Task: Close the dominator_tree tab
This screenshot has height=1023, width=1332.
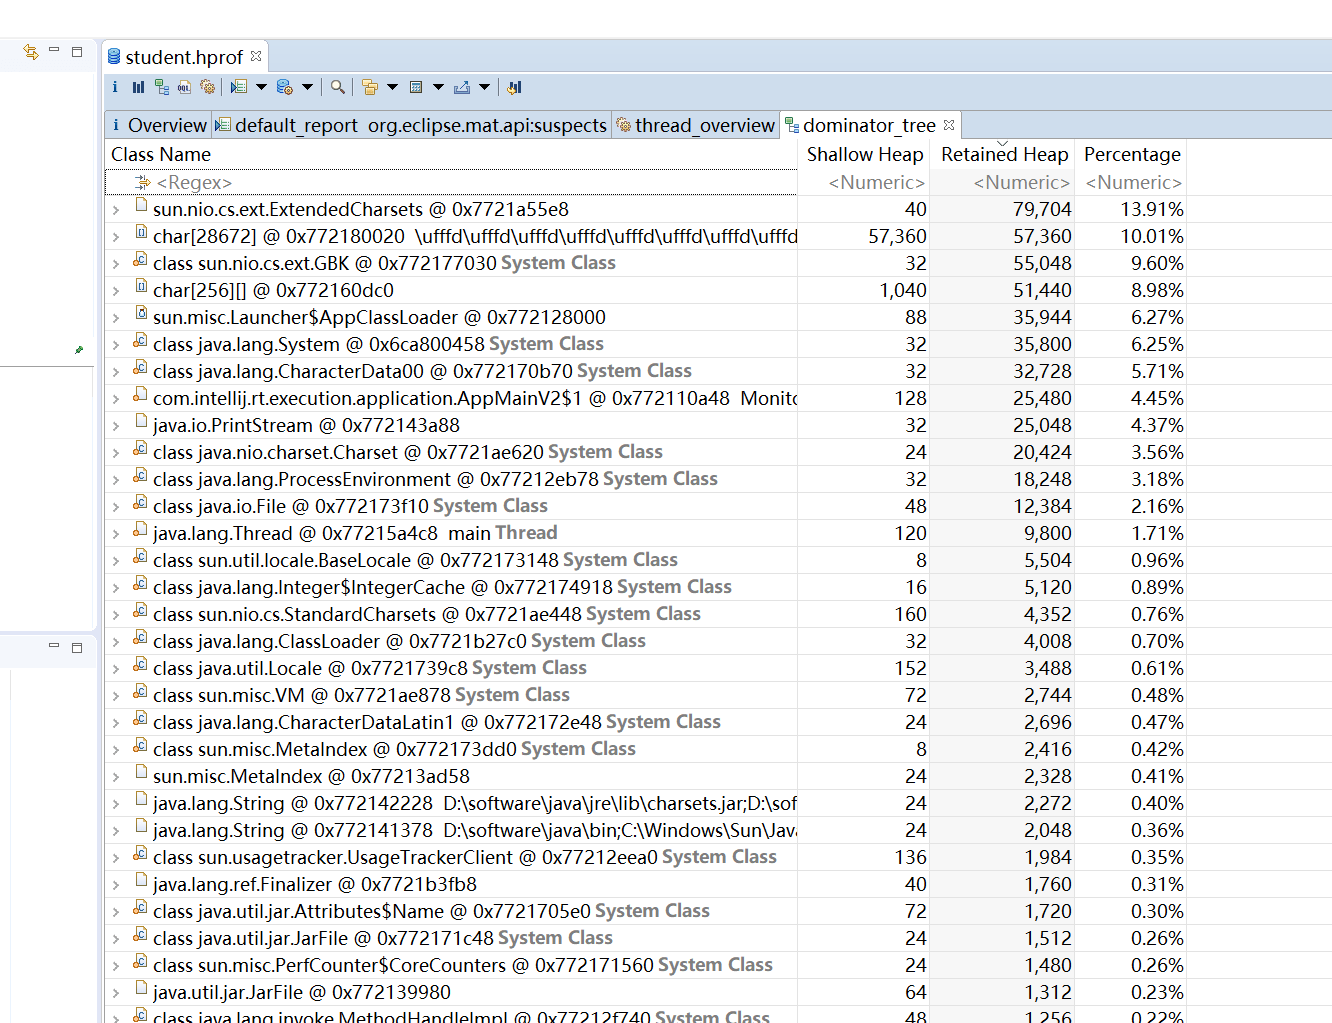Action: click(949, 125)
